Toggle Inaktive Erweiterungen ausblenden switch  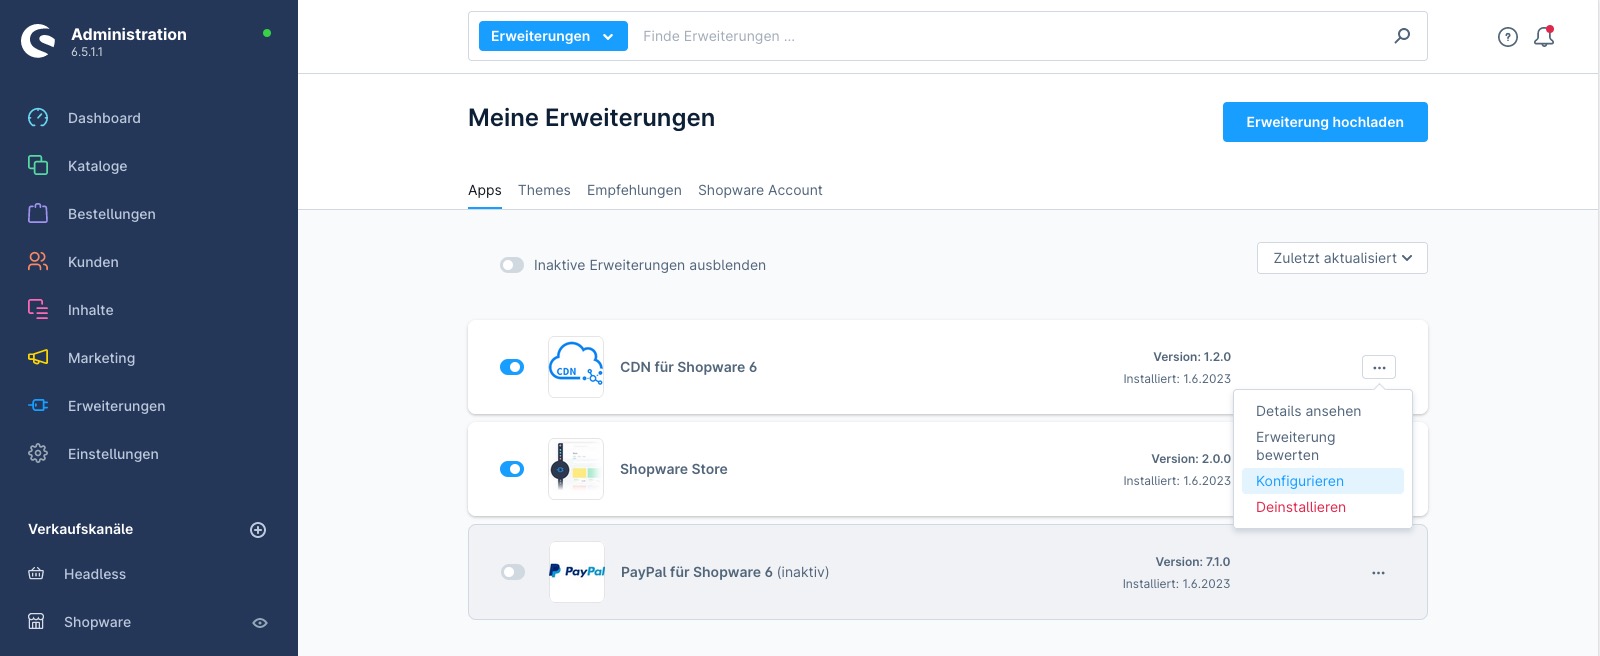coord(512,265)
